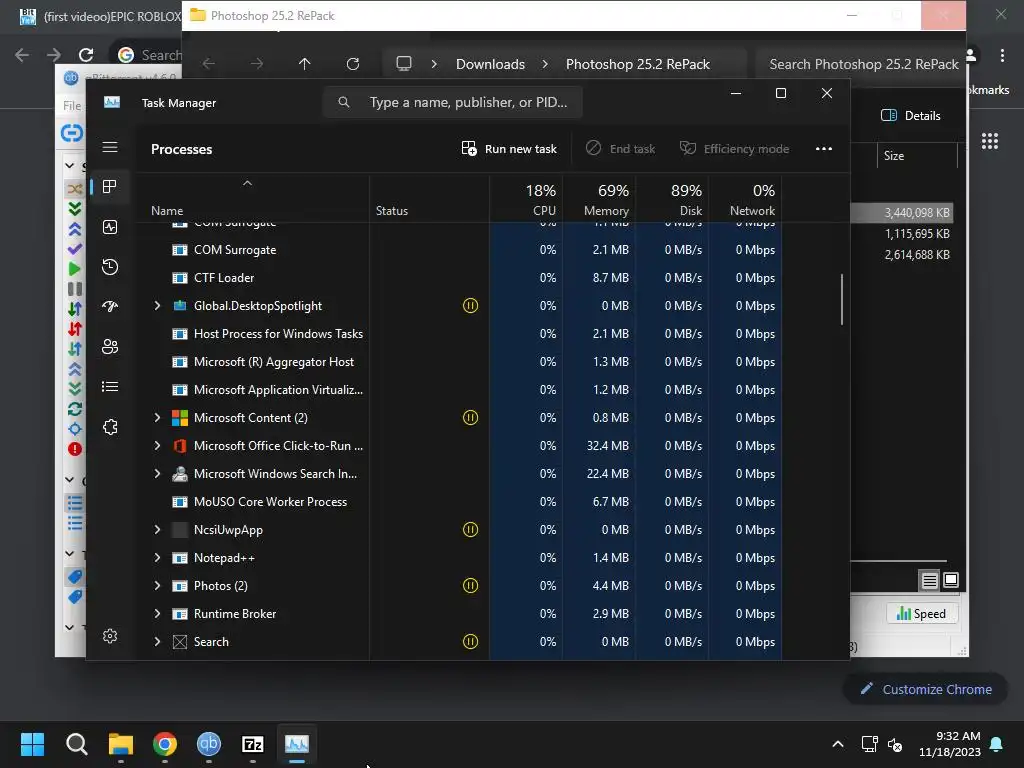
Task: Open Task Manager settings gear
Action: (110, 636)
